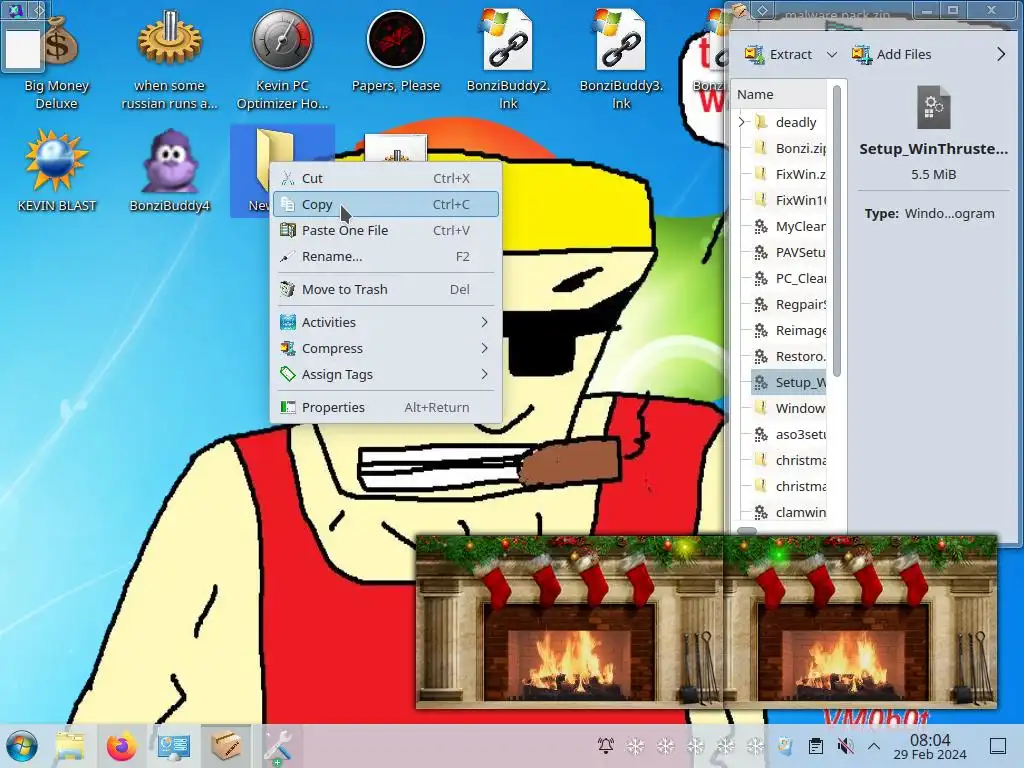
Task: Toggle on-all-desktops diamond in the malware pack.zip title bar
Action: click(762, 10)
